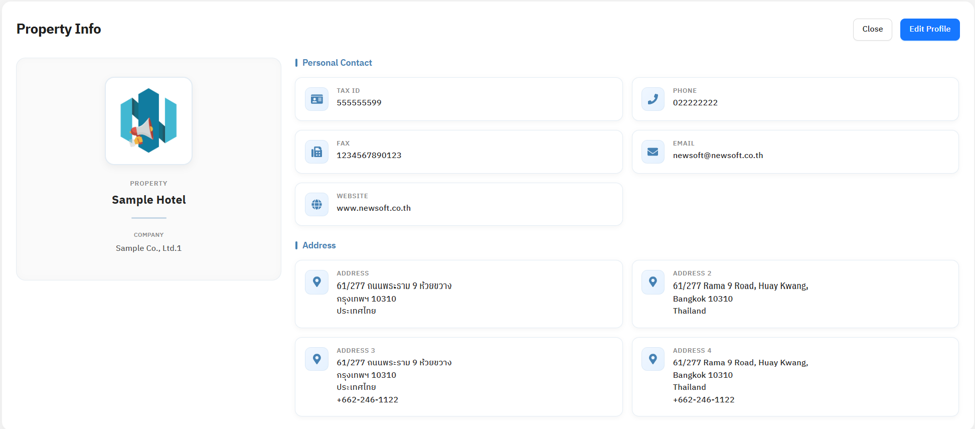This screenshot has height=429, width=975.
Task: Click the newsoft@newsoft.co.th email address
Action: pyautogui.click(x=718, y=155)
